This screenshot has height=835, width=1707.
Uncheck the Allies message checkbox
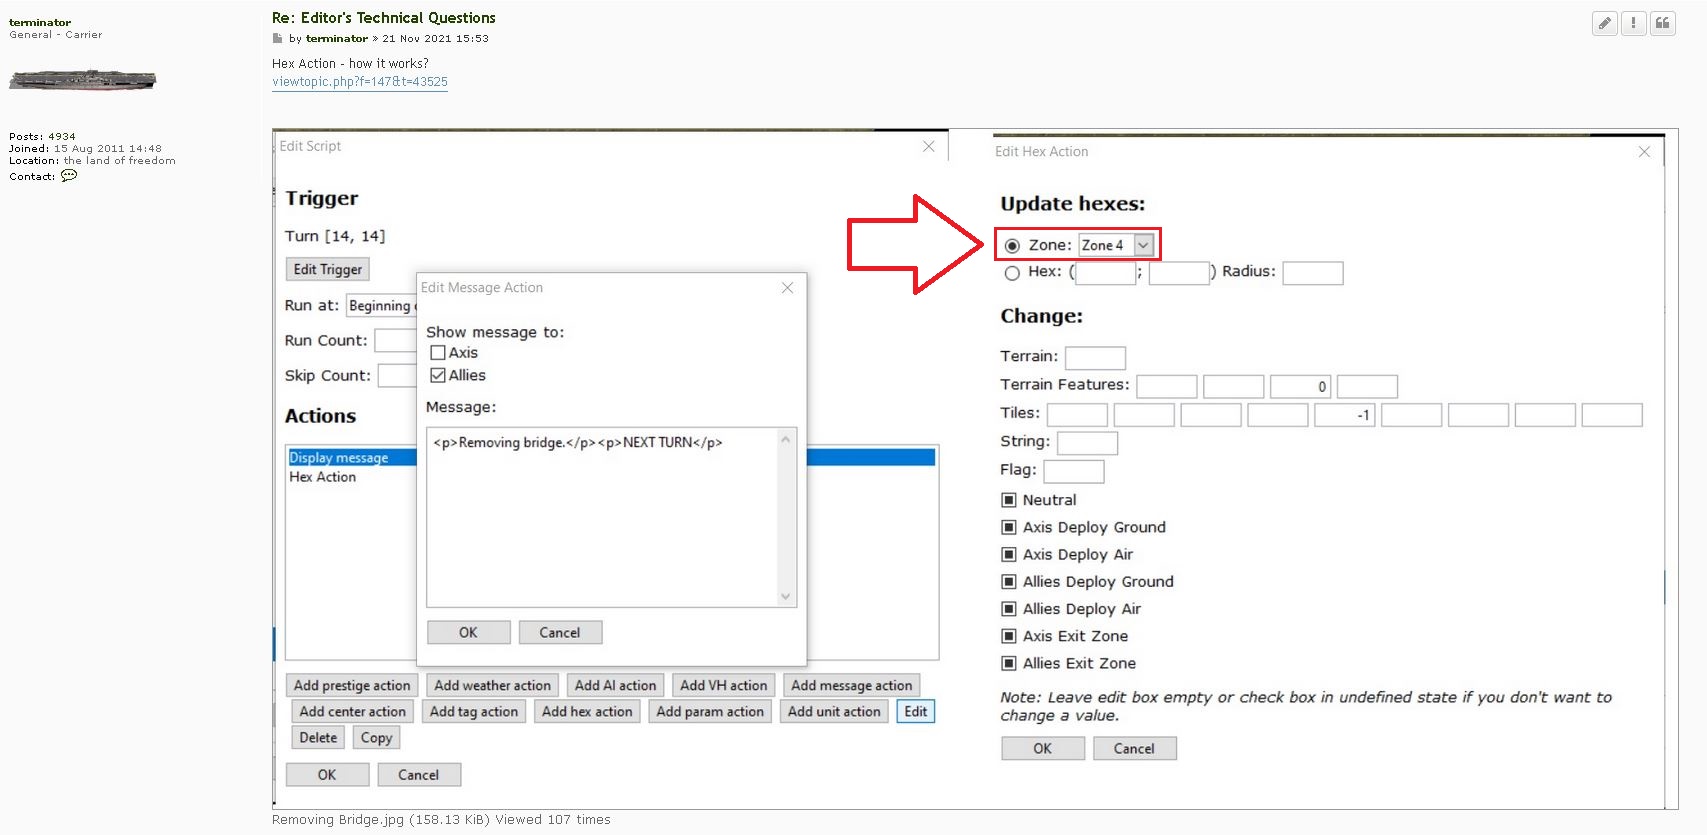438,376
